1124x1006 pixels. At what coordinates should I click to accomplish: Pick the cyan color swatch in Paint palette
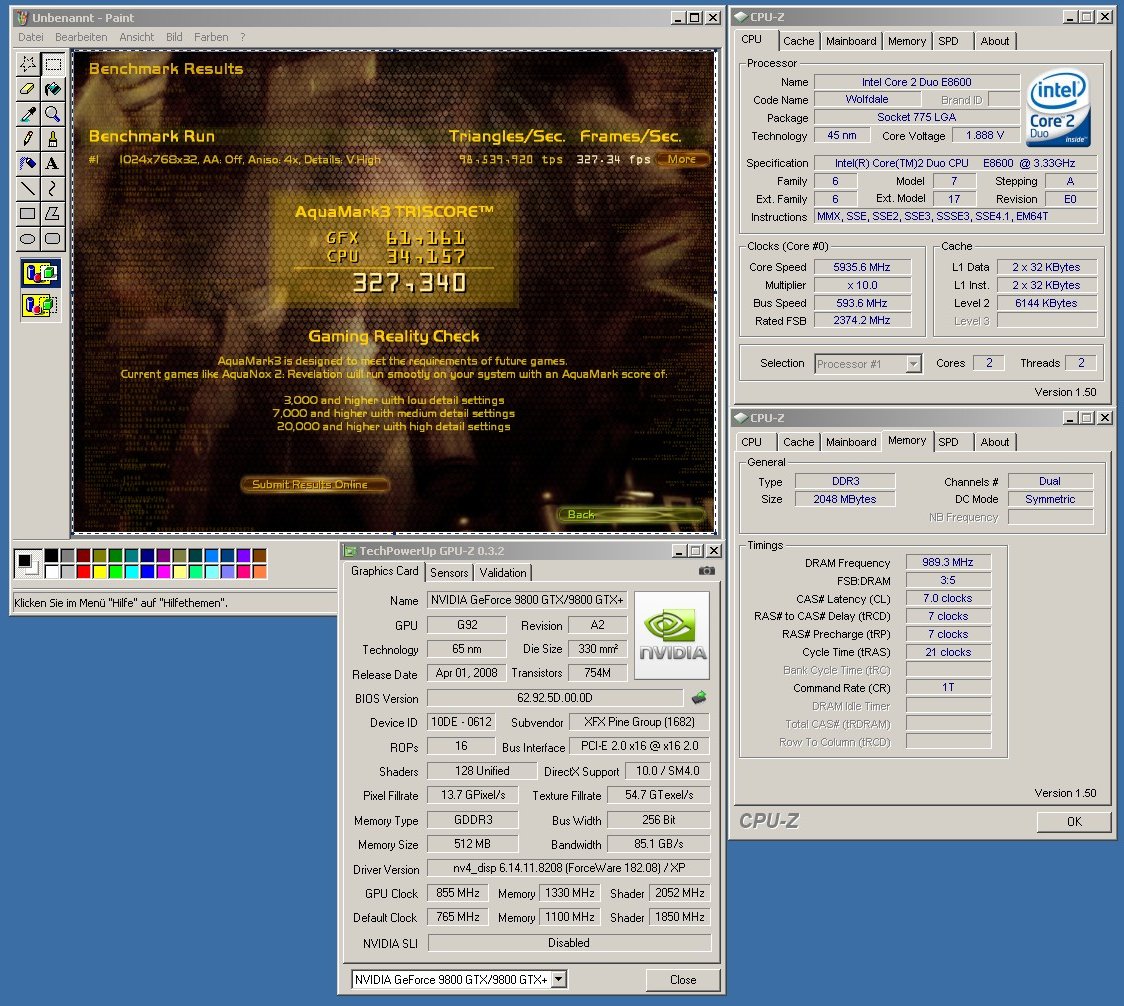click(x=131, y=571)
